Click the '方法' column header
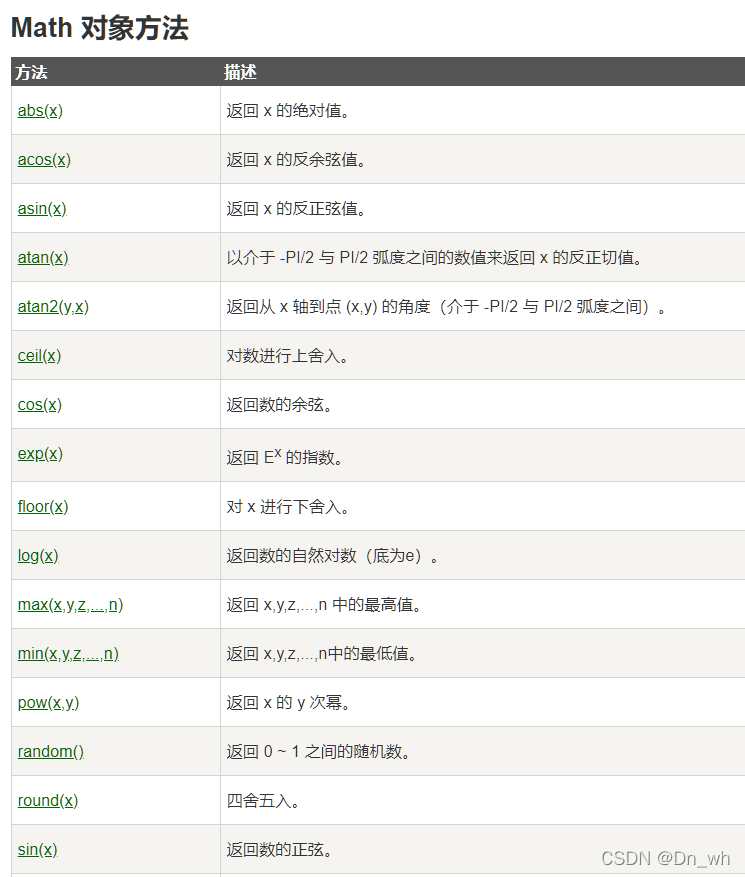Viewport: 745px width, 877px height. (x=31, y=72)
